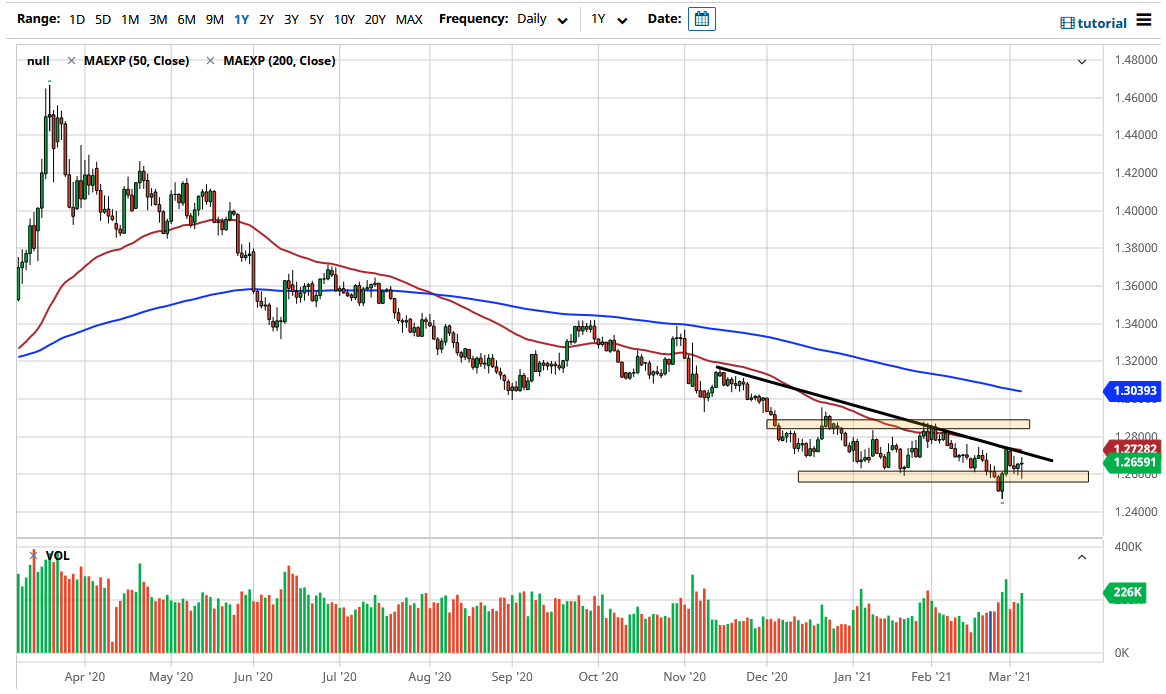Image resolution: width=1166 pixels, height=694 pixels.
Task: Select the MAX range
Action: click(408, 18)
